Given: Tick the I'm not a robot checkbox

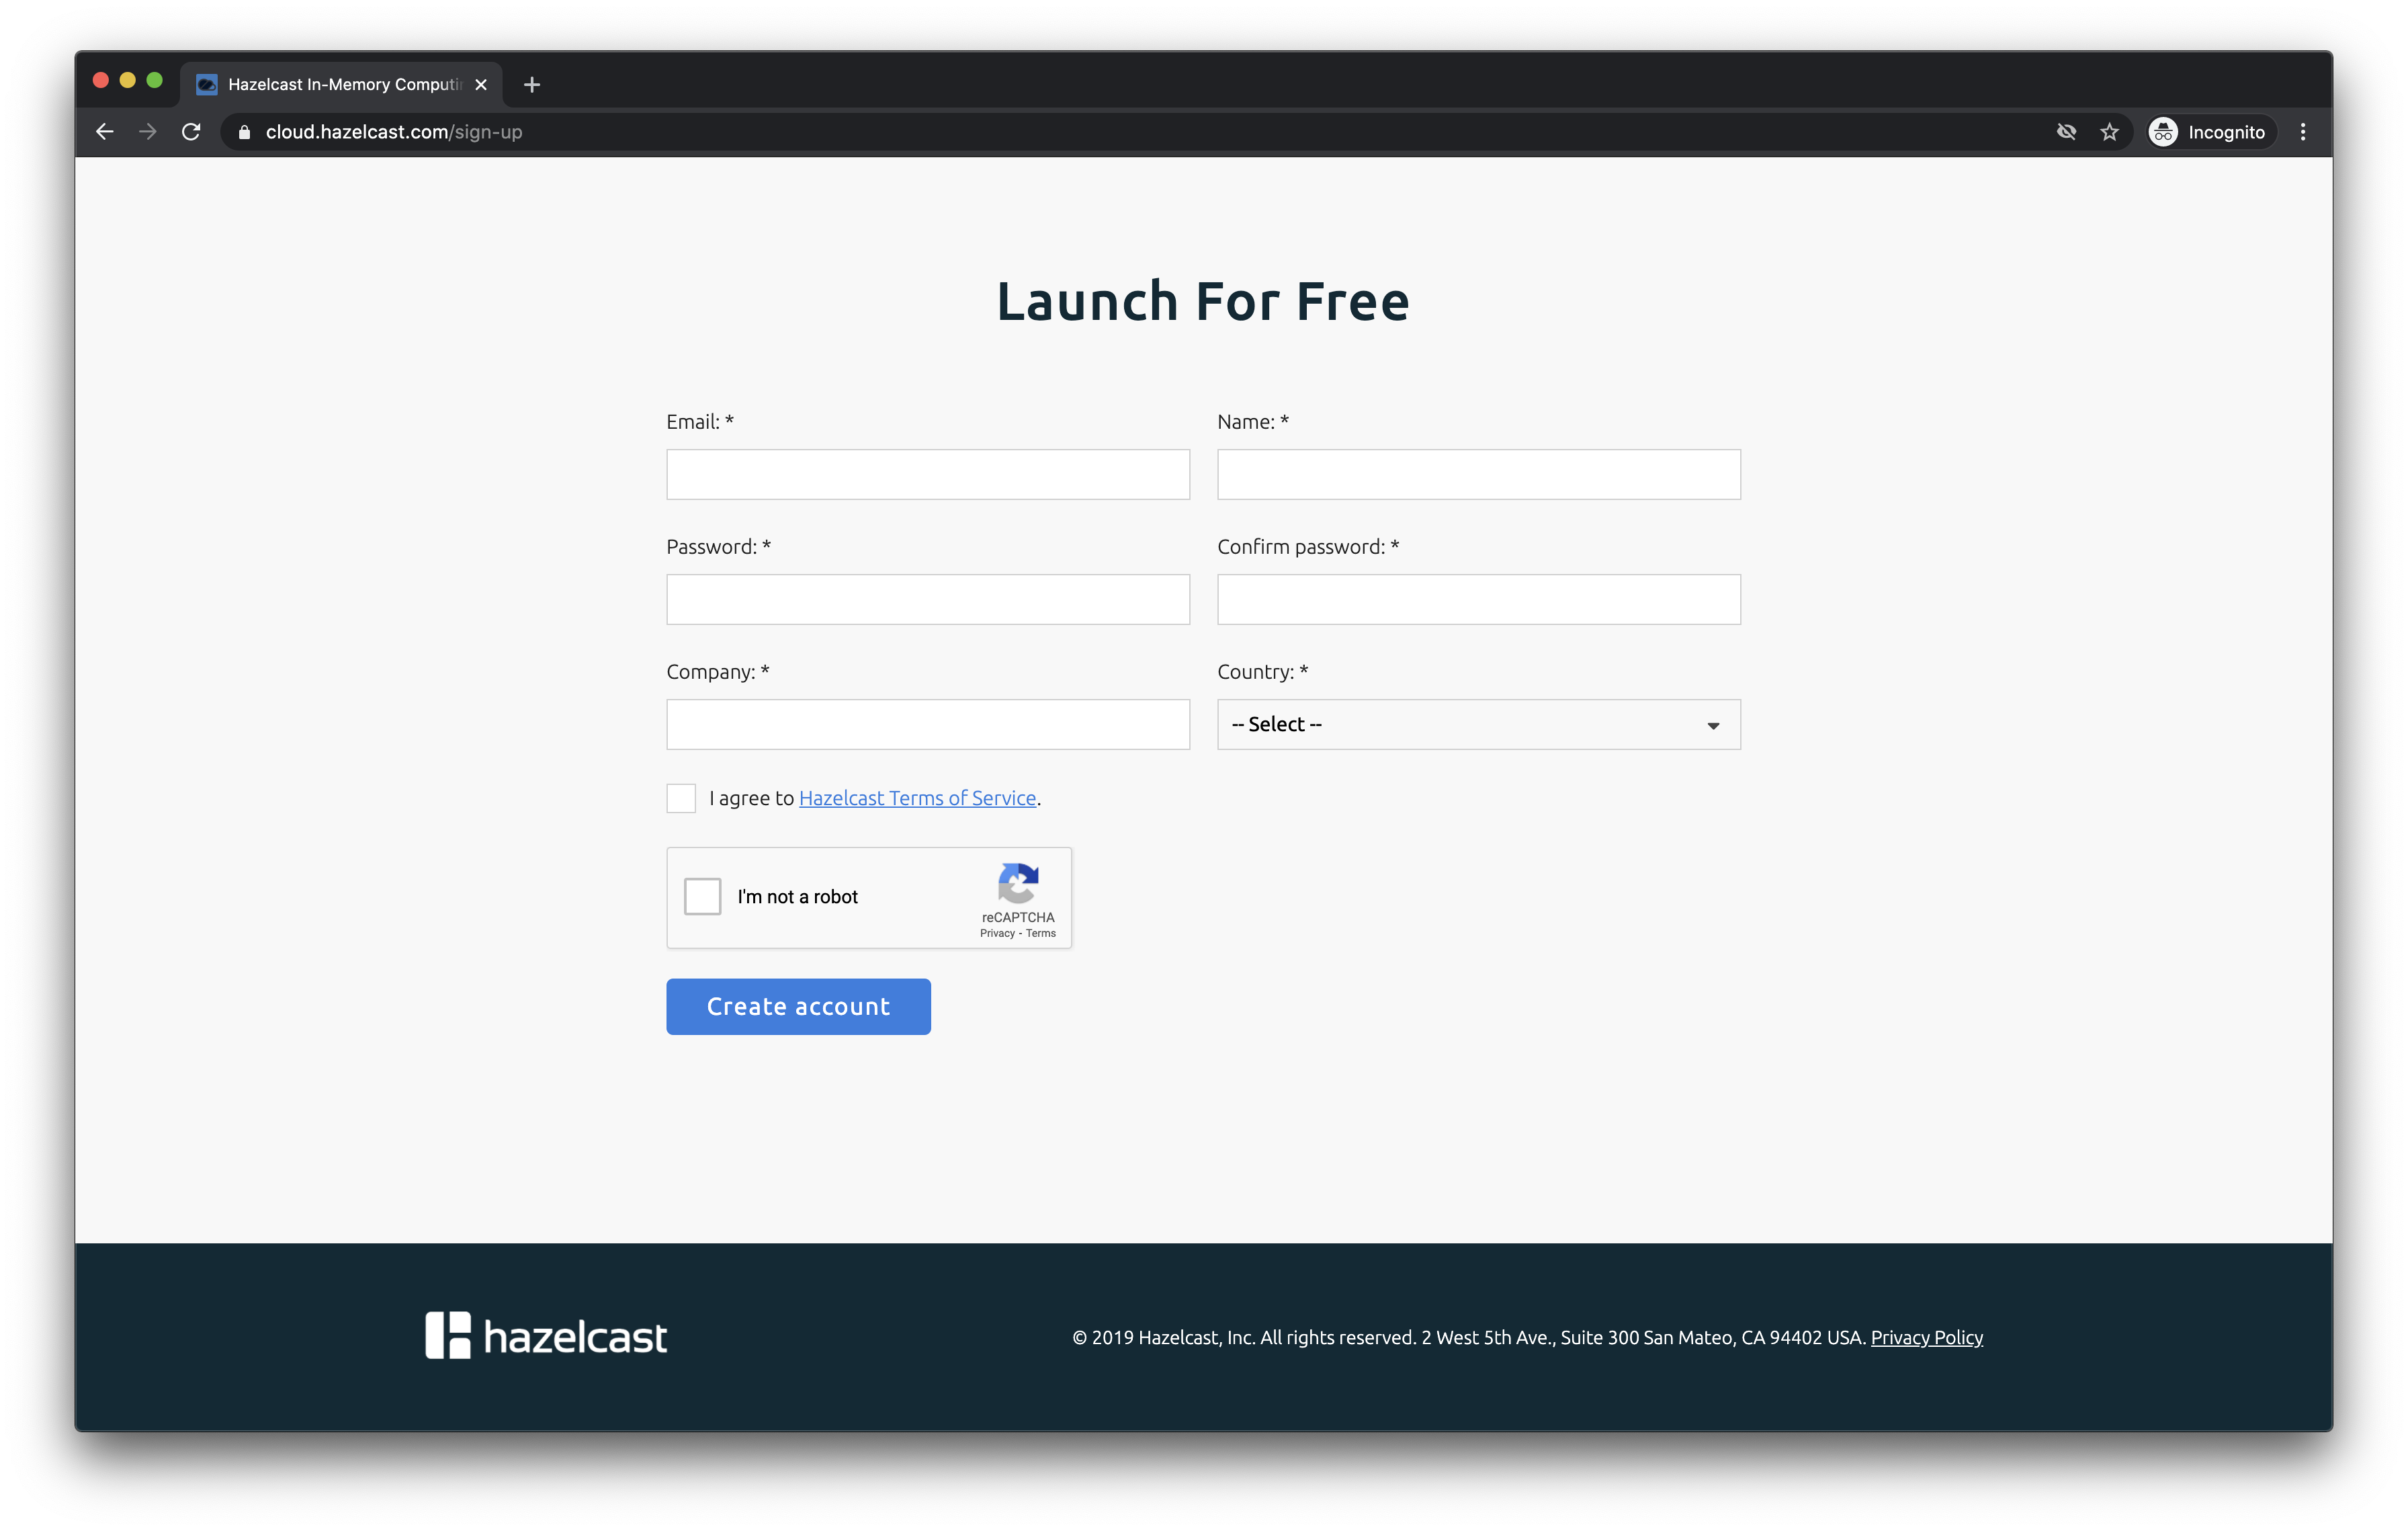Looking at the screenshot, I should point(702,896).
